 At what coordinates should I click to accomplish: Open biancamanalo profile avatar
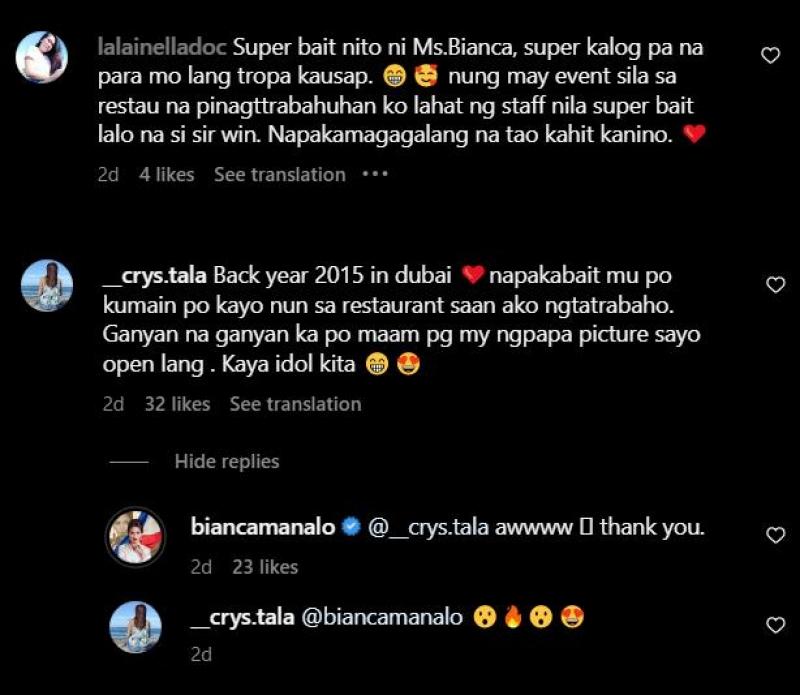pos(135,537)
